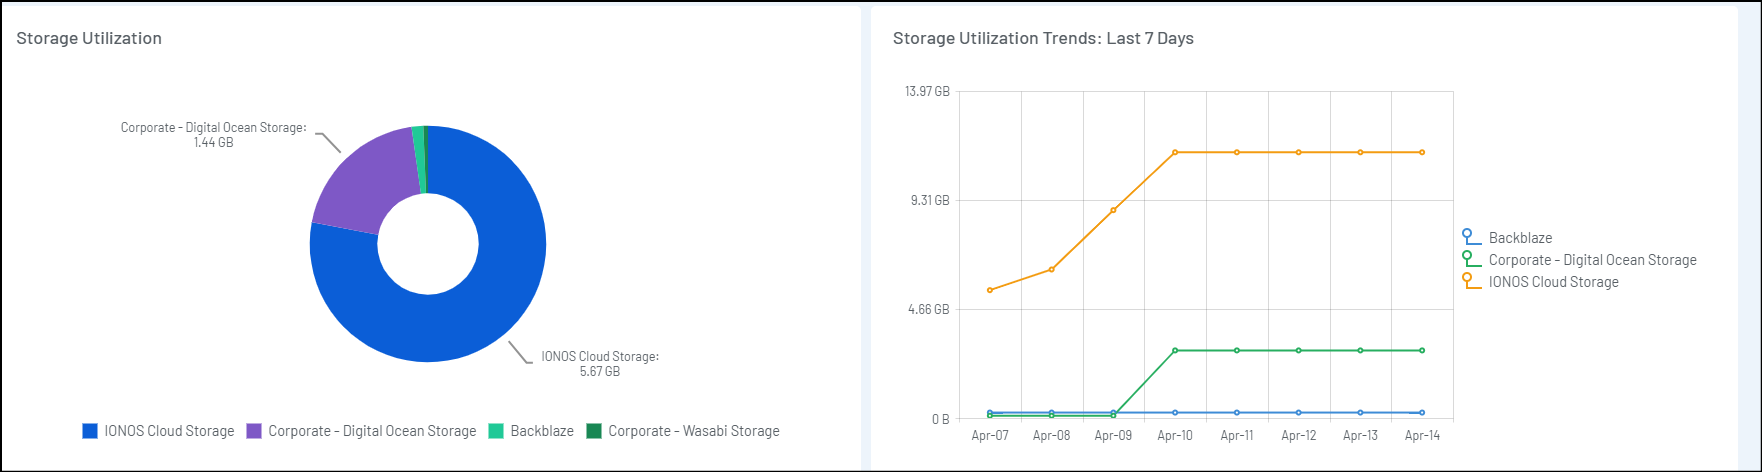The height and width of the screenshot is (472, 1762).
Task: Toggle Corporate - Wasabi Storage legend entry
Action: click(693, 431)
